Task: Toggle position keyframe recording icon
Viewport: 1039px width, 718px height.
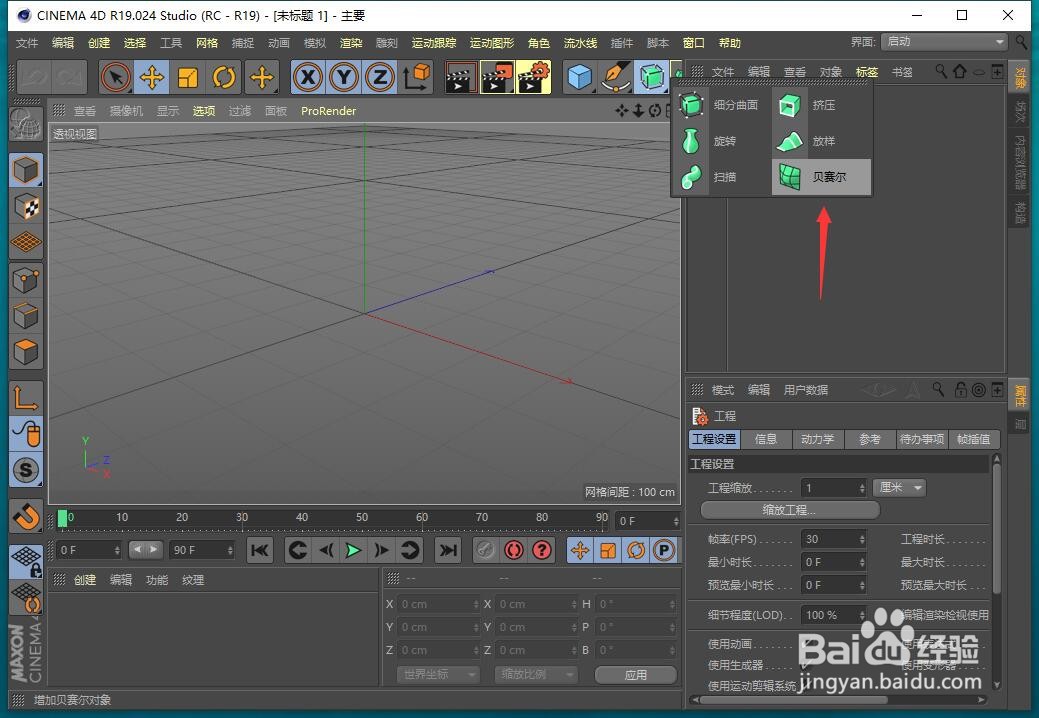Action: [580, 550]
